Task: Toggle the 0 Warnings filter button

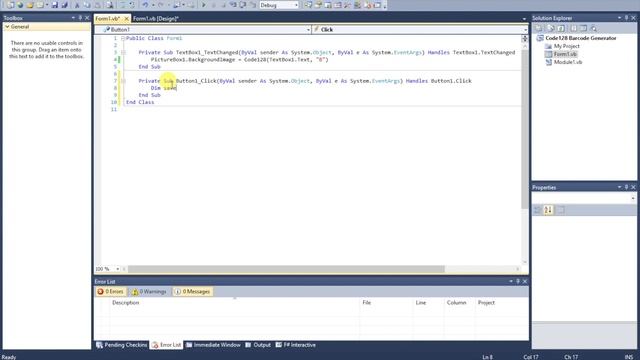Action: click(x=149, y=291)
